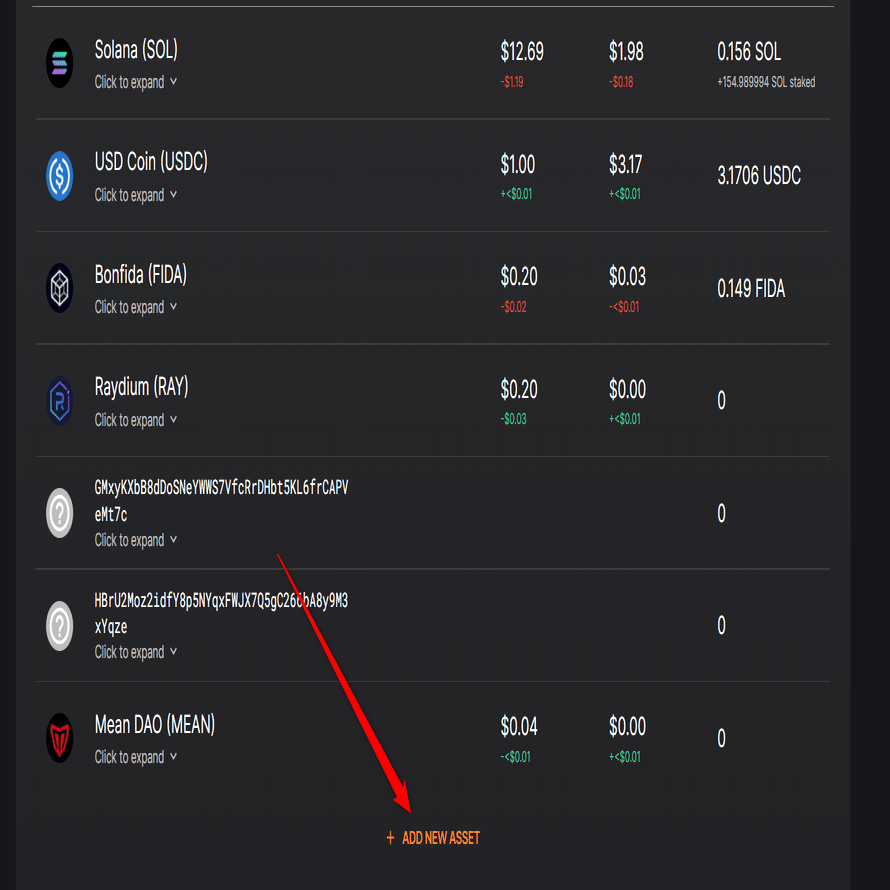Expand the GMxyKXbB8 unknown token row
The height and width of the screenshot is (890, 890).
pyautogui.click(x=136, y=540)
